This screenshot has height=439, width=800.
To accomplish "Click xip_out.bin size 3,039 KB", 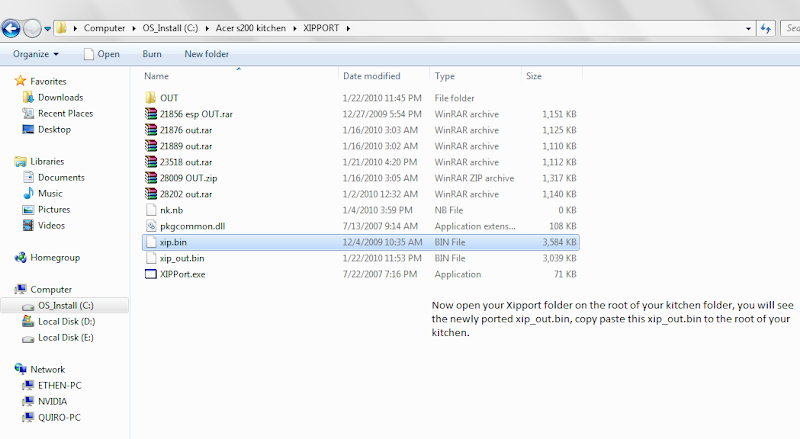I will (x=559, y=258).
